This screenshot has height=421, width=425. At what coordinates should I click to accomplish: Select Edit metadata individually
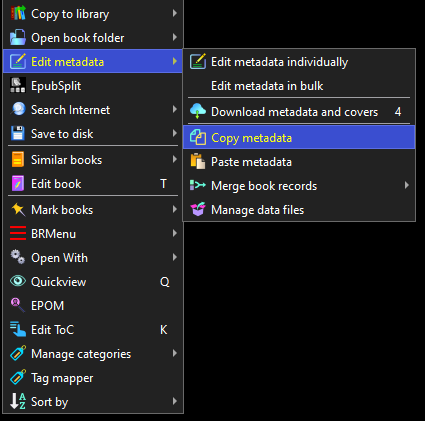point(299,62)
